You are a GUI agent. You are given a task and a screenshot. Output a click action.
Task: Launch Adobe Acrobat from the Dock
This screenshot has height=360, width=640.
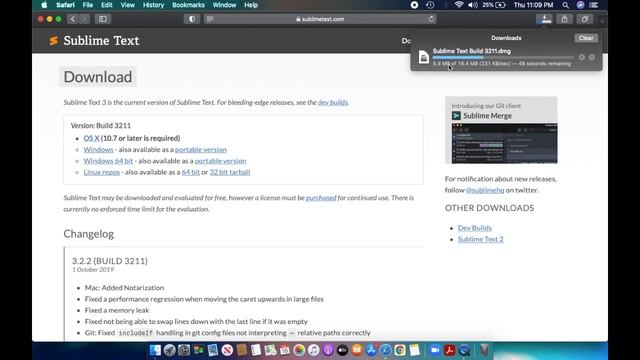click(x=450, y=350)
